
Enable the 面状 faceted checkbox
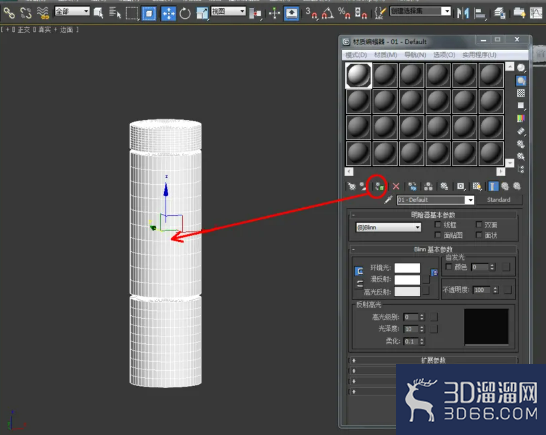click(x=479, y=235)
